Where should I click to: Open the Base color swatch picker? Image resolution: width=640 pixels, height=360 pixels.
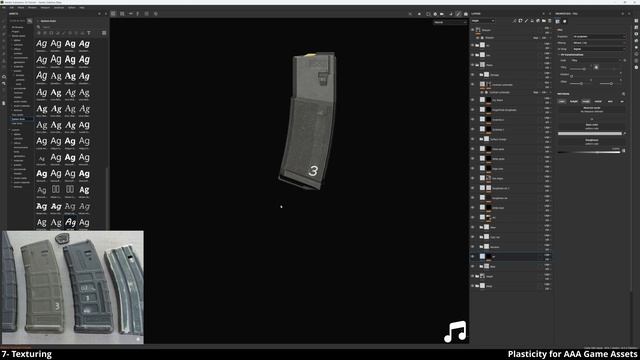click(x=590, y=133)
